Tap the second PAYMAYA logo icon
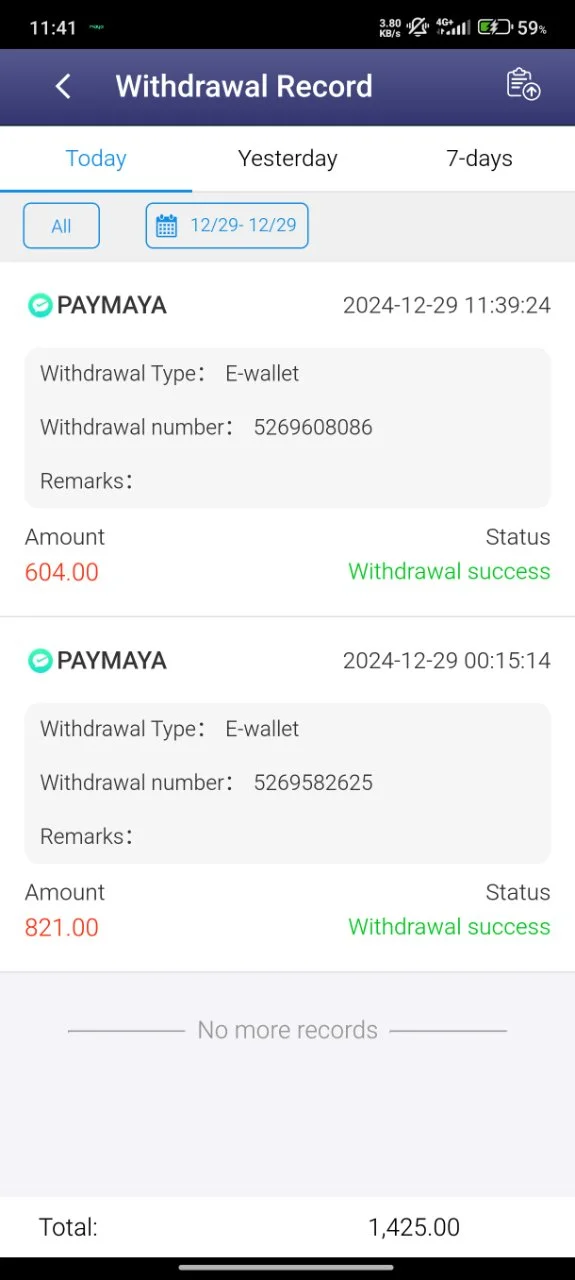Image resolution: width=575 pixels, height=1280 pixels. (x=39, y=660)
